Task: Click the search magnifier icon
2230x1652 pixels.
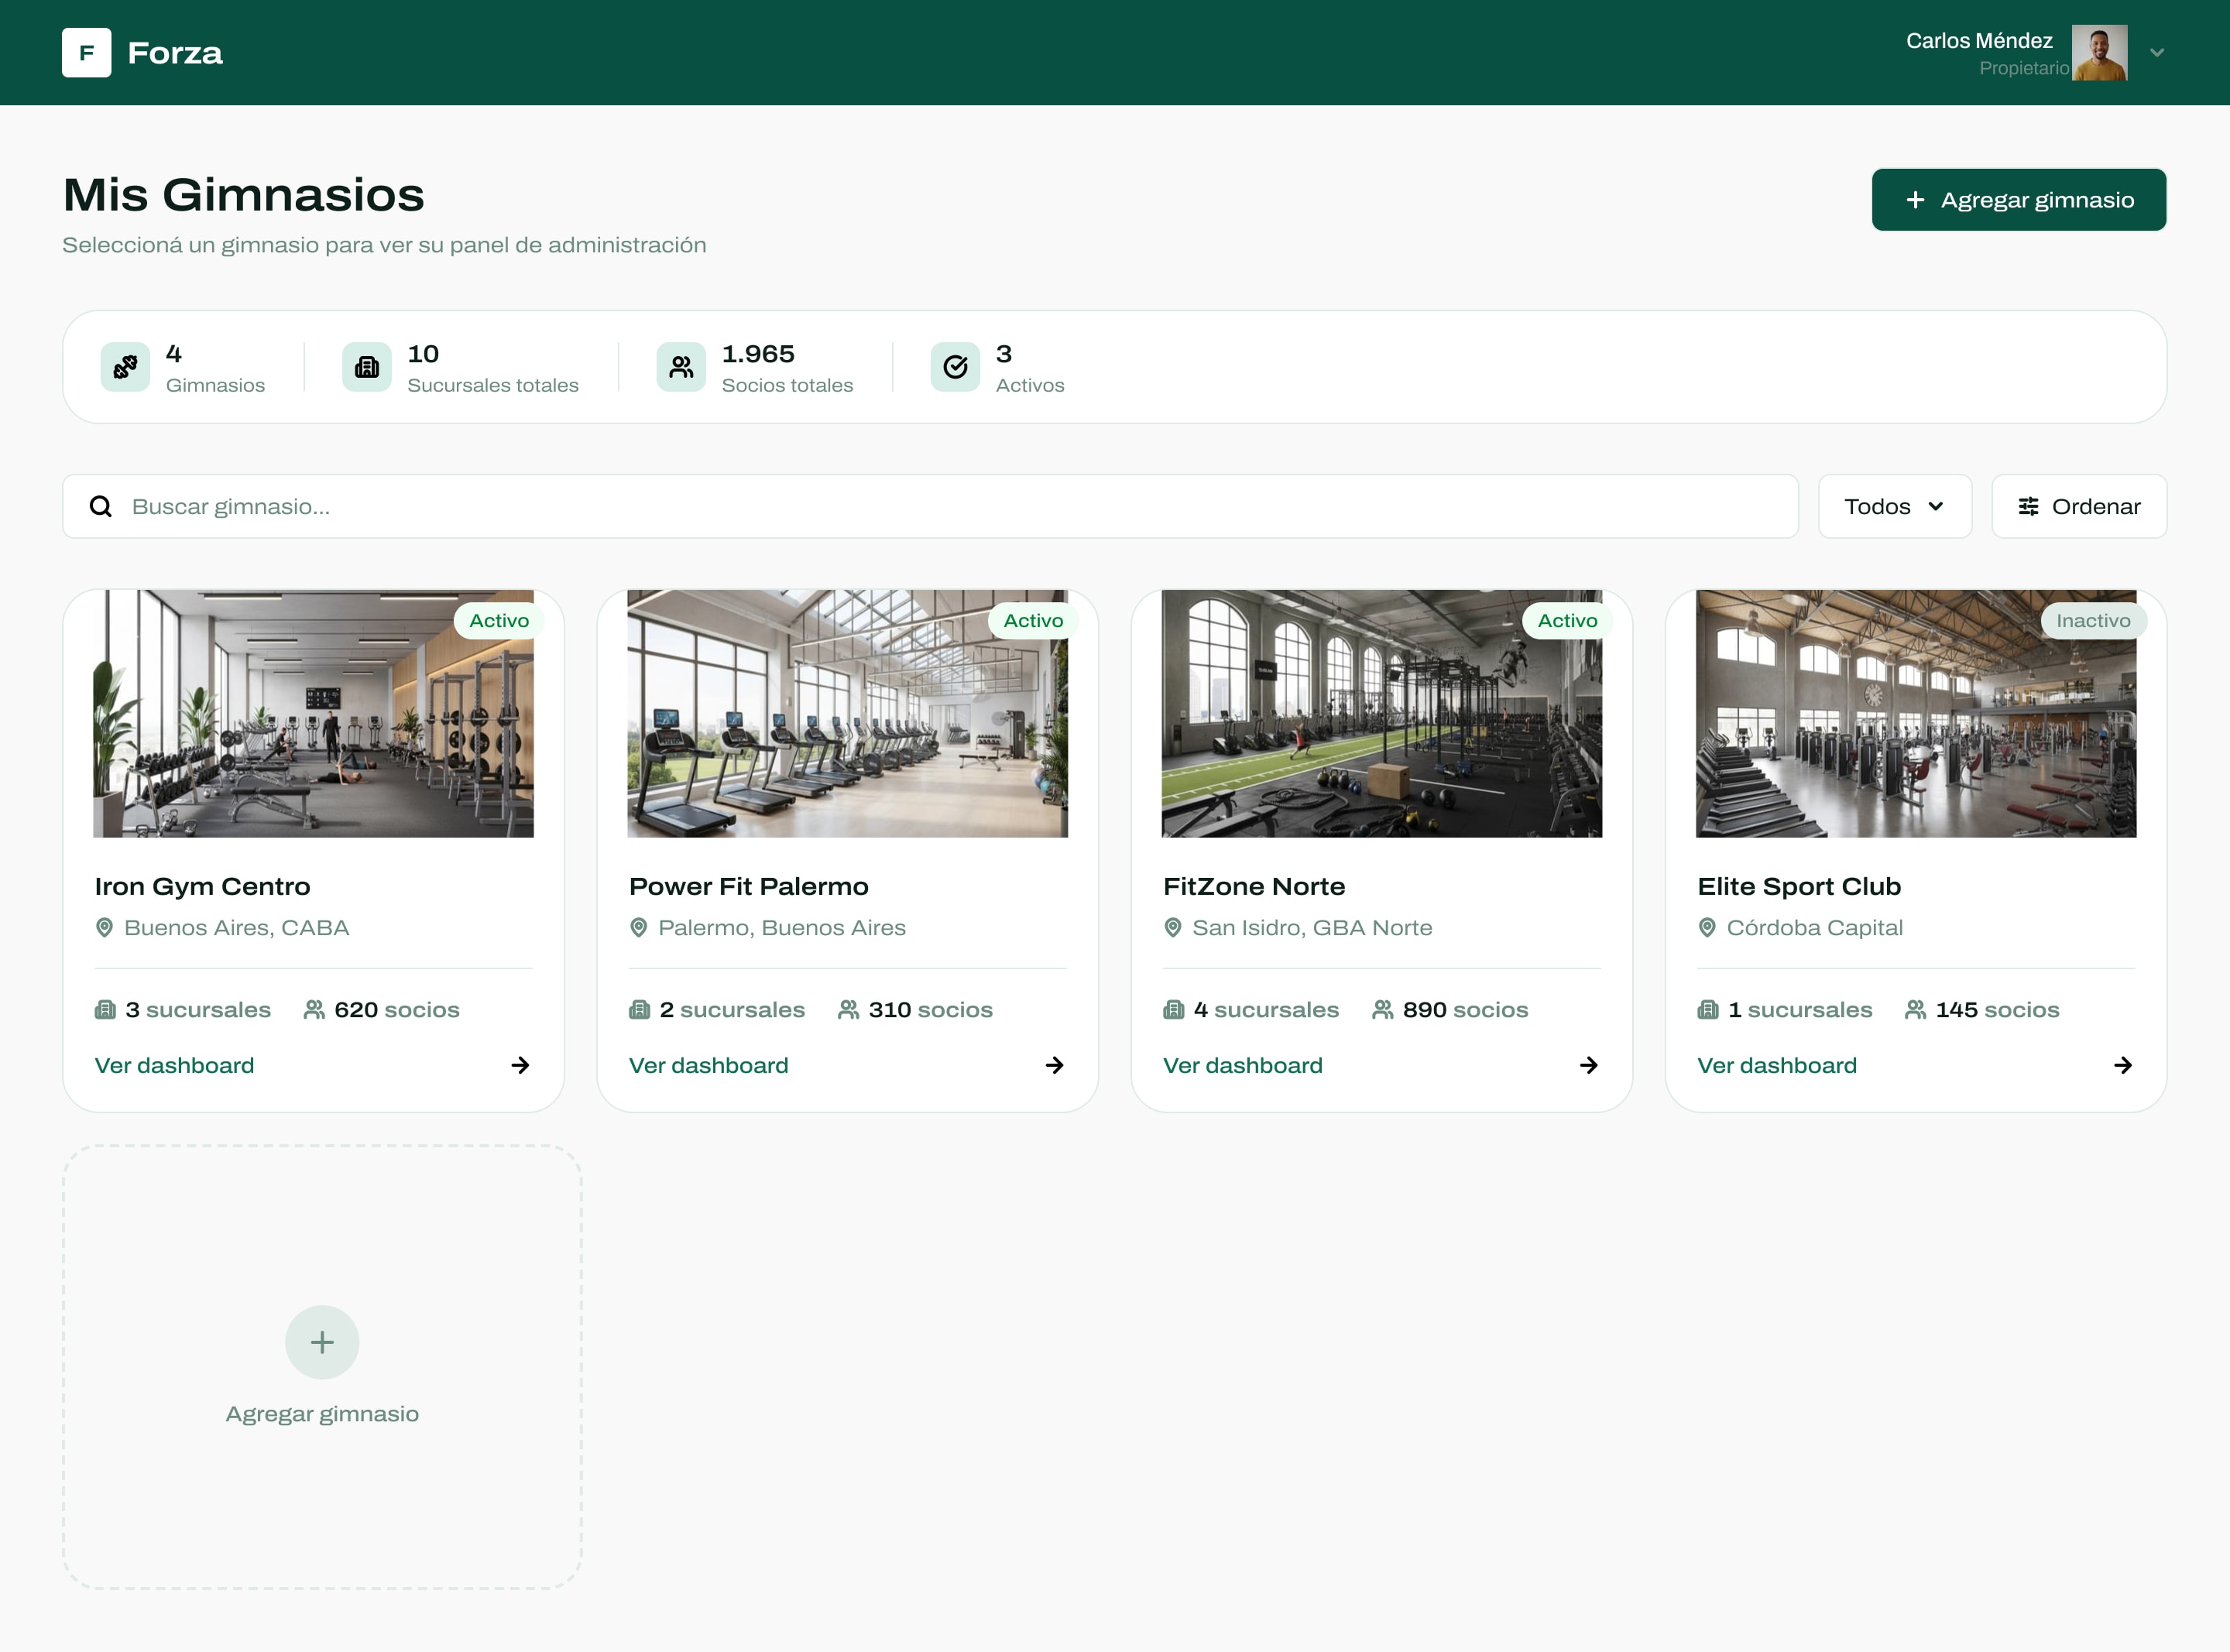Action: (101, 506)
